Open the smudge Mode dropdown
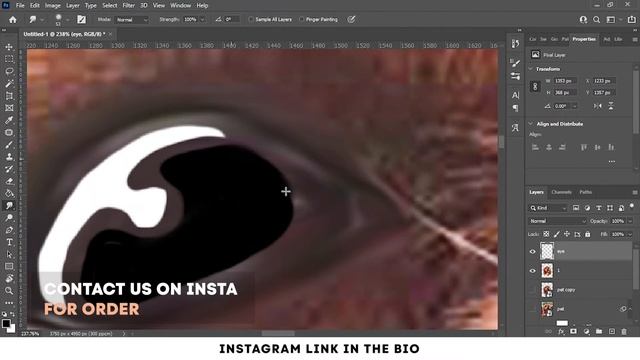Viewport: 640px width, 360px height. pos(132,20)
